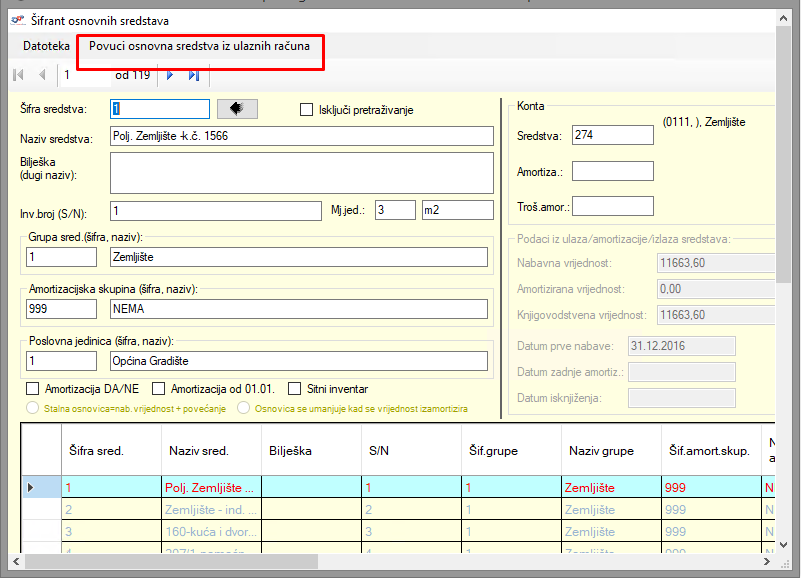The width and height of the screenshot is (801, 578).
Task: Check Amortizacija od 01.01. option
Action: tap(158, 388)
